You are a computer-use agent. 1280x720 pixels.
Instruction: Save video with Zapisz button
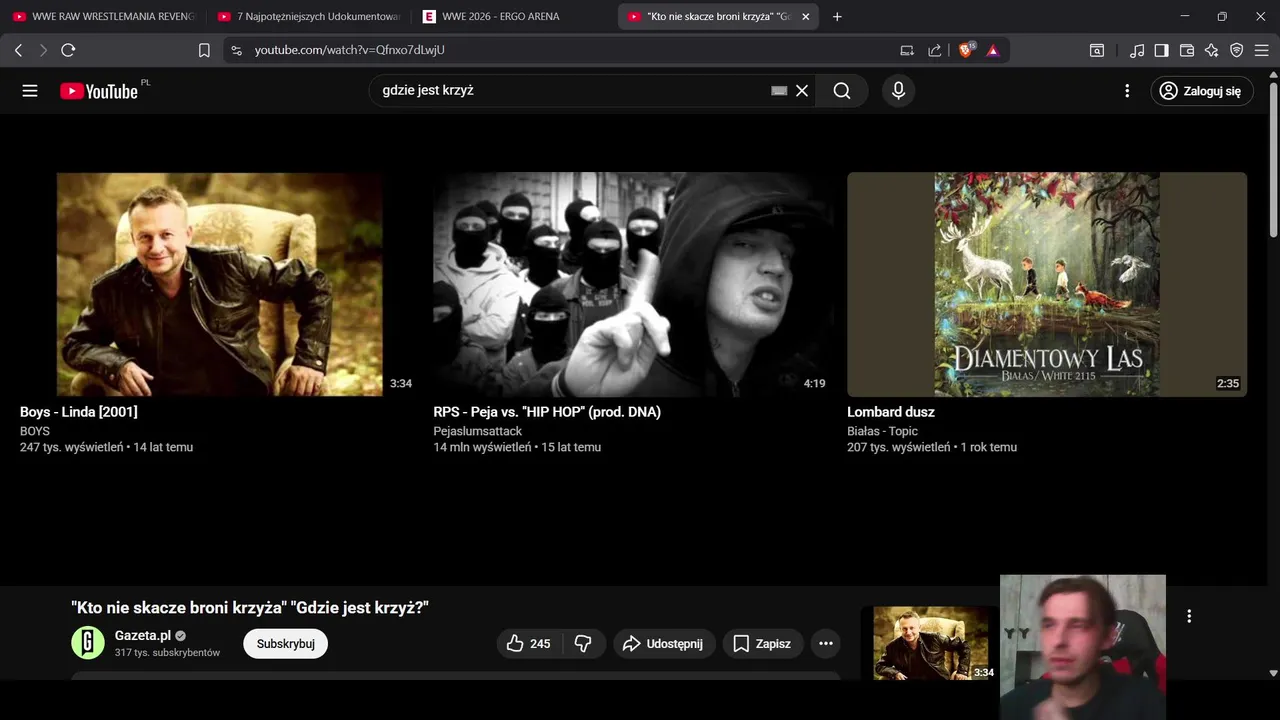click(762, 644)
